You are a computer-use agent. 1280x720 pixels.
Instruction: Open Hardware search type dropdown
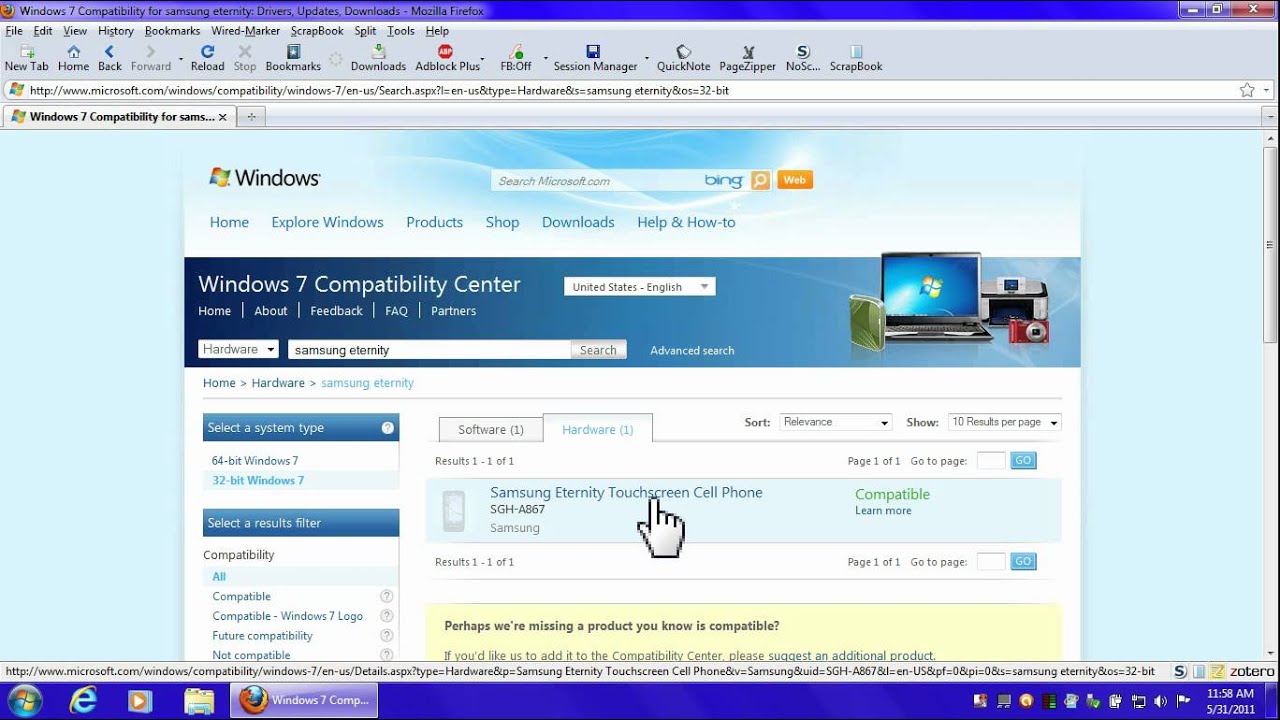[x=239, y=349]
